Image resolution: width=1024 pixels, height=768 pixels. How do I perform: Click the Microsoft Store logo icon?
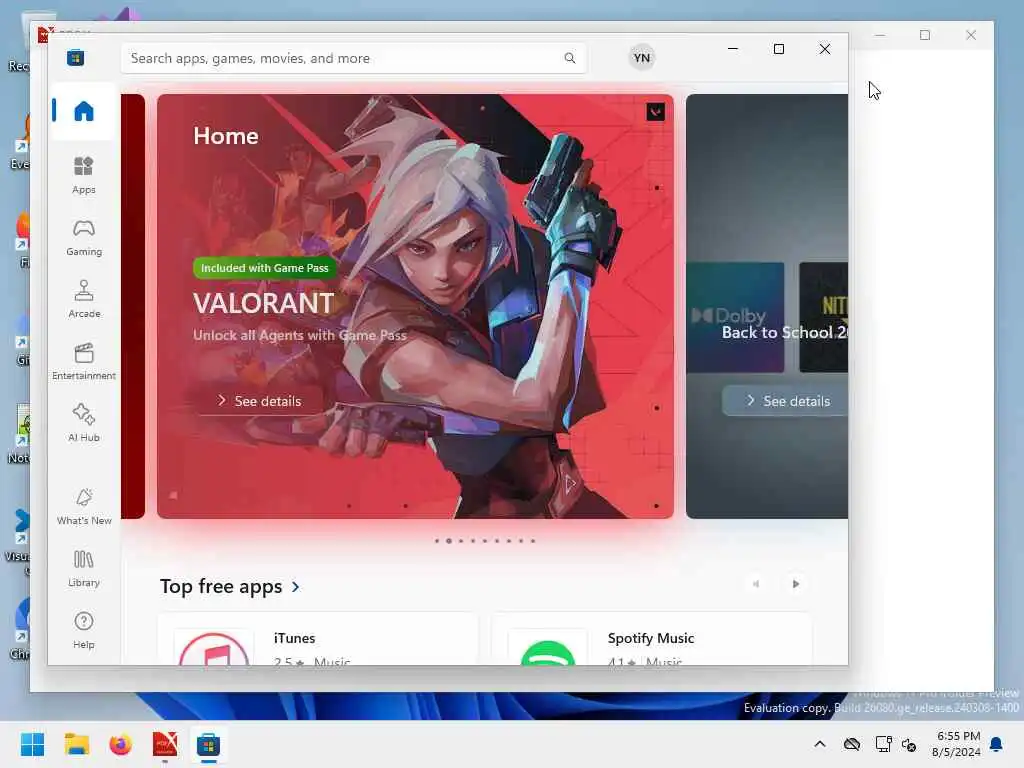tap(76, 58)
